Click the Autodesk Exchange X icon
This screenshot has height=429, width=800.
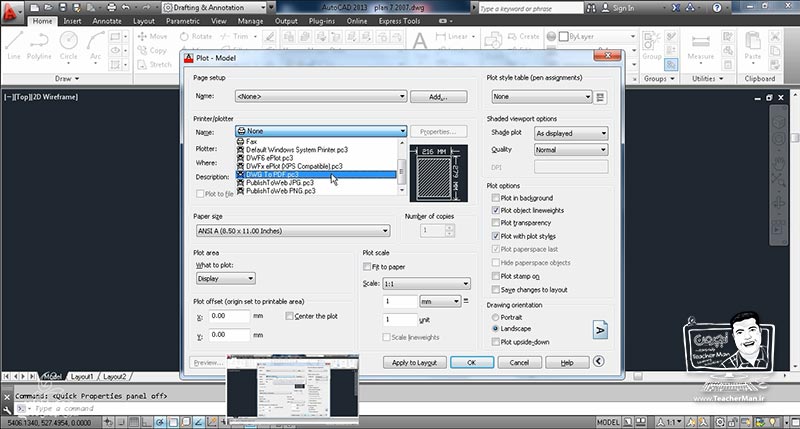click(676, 8)
